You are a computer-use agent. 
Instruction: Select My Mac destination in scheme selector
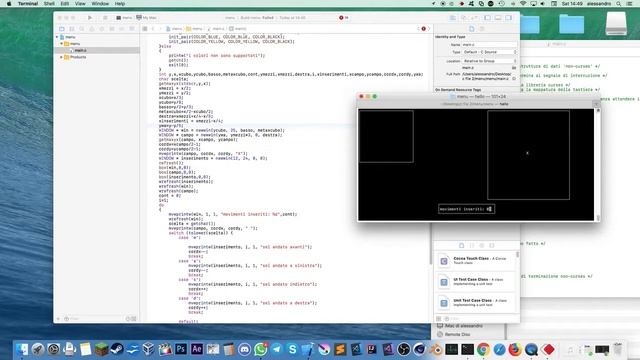tap(147, 18)
